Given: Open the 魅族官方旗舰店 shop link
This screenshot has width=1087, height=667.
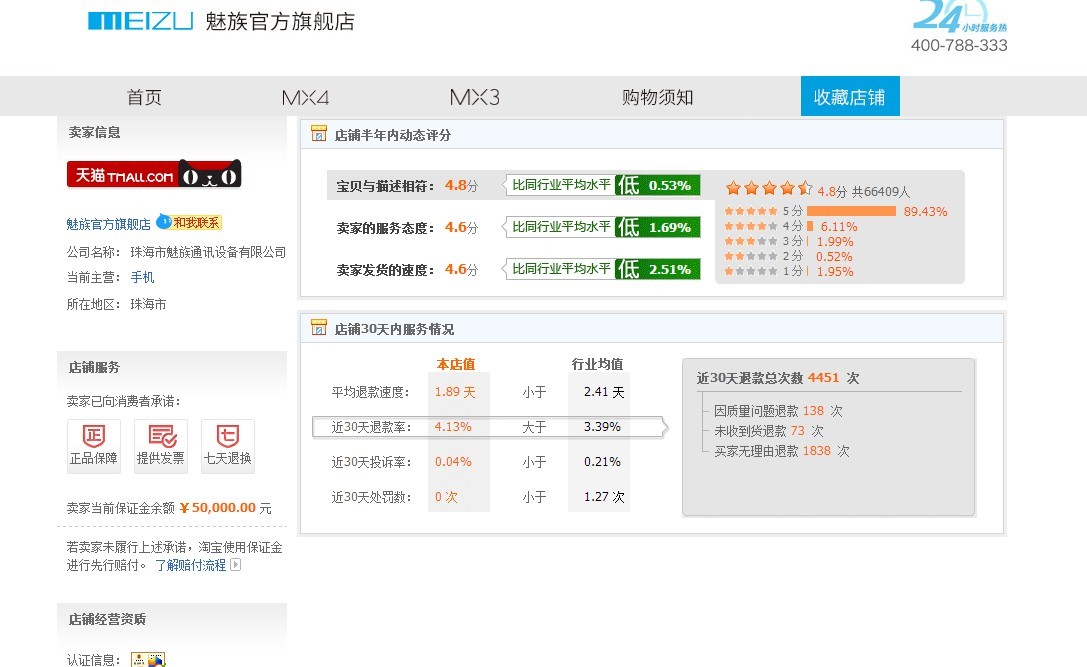Looking at the screenshot, I should coord(108,224).
